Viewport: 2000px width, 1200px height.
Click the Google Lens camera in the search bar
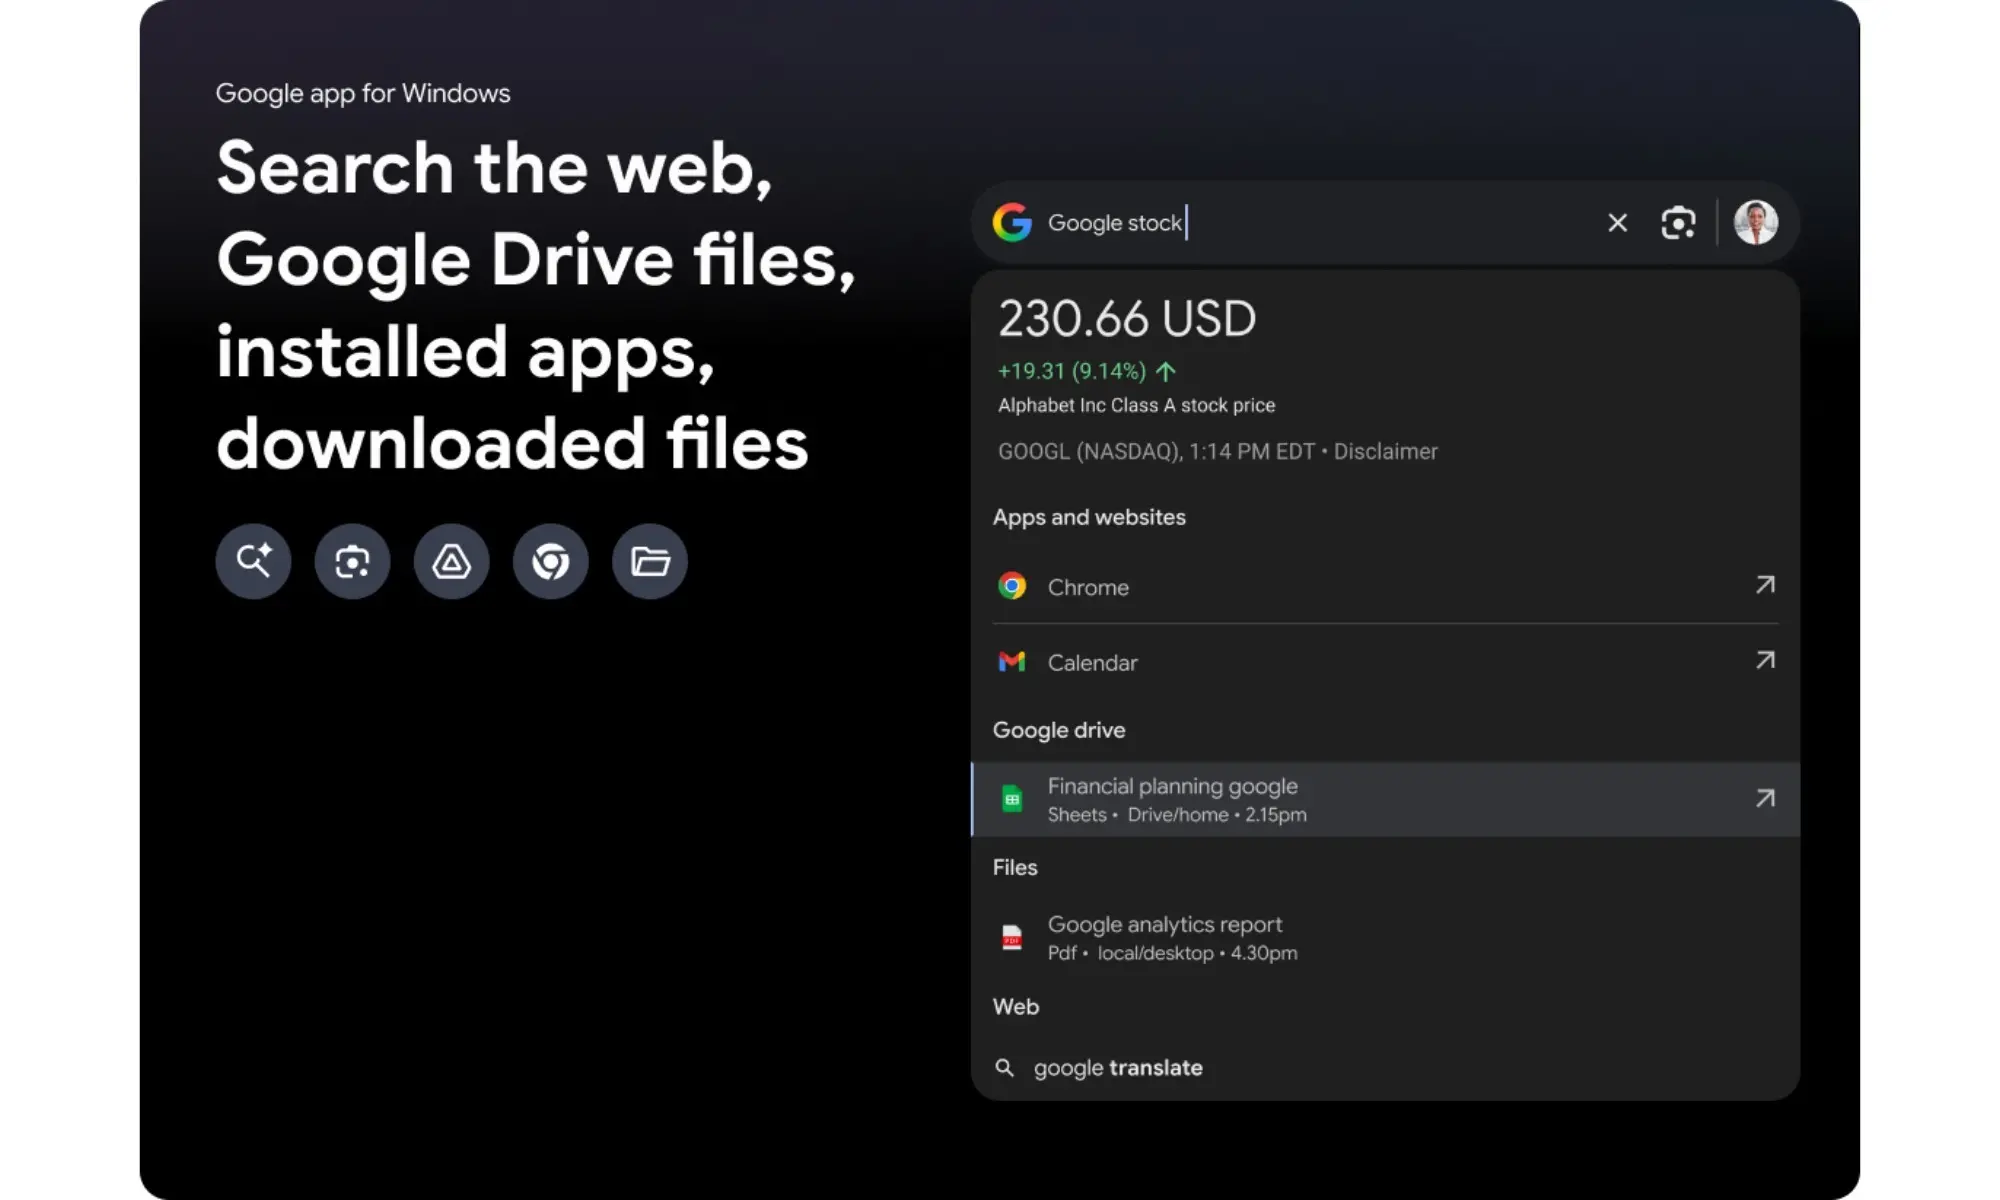point(1678,222)
